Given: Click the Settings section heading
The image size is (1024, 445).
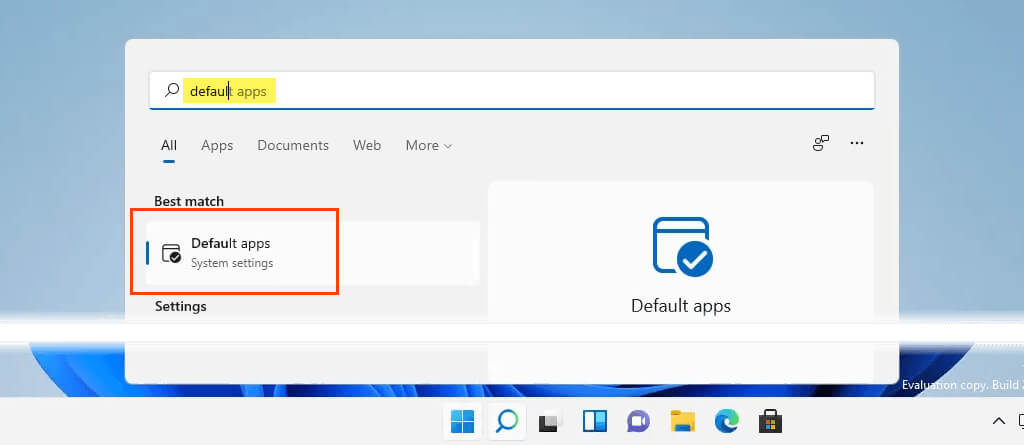Looking at the screenshot, I should [x=180, y=306].
